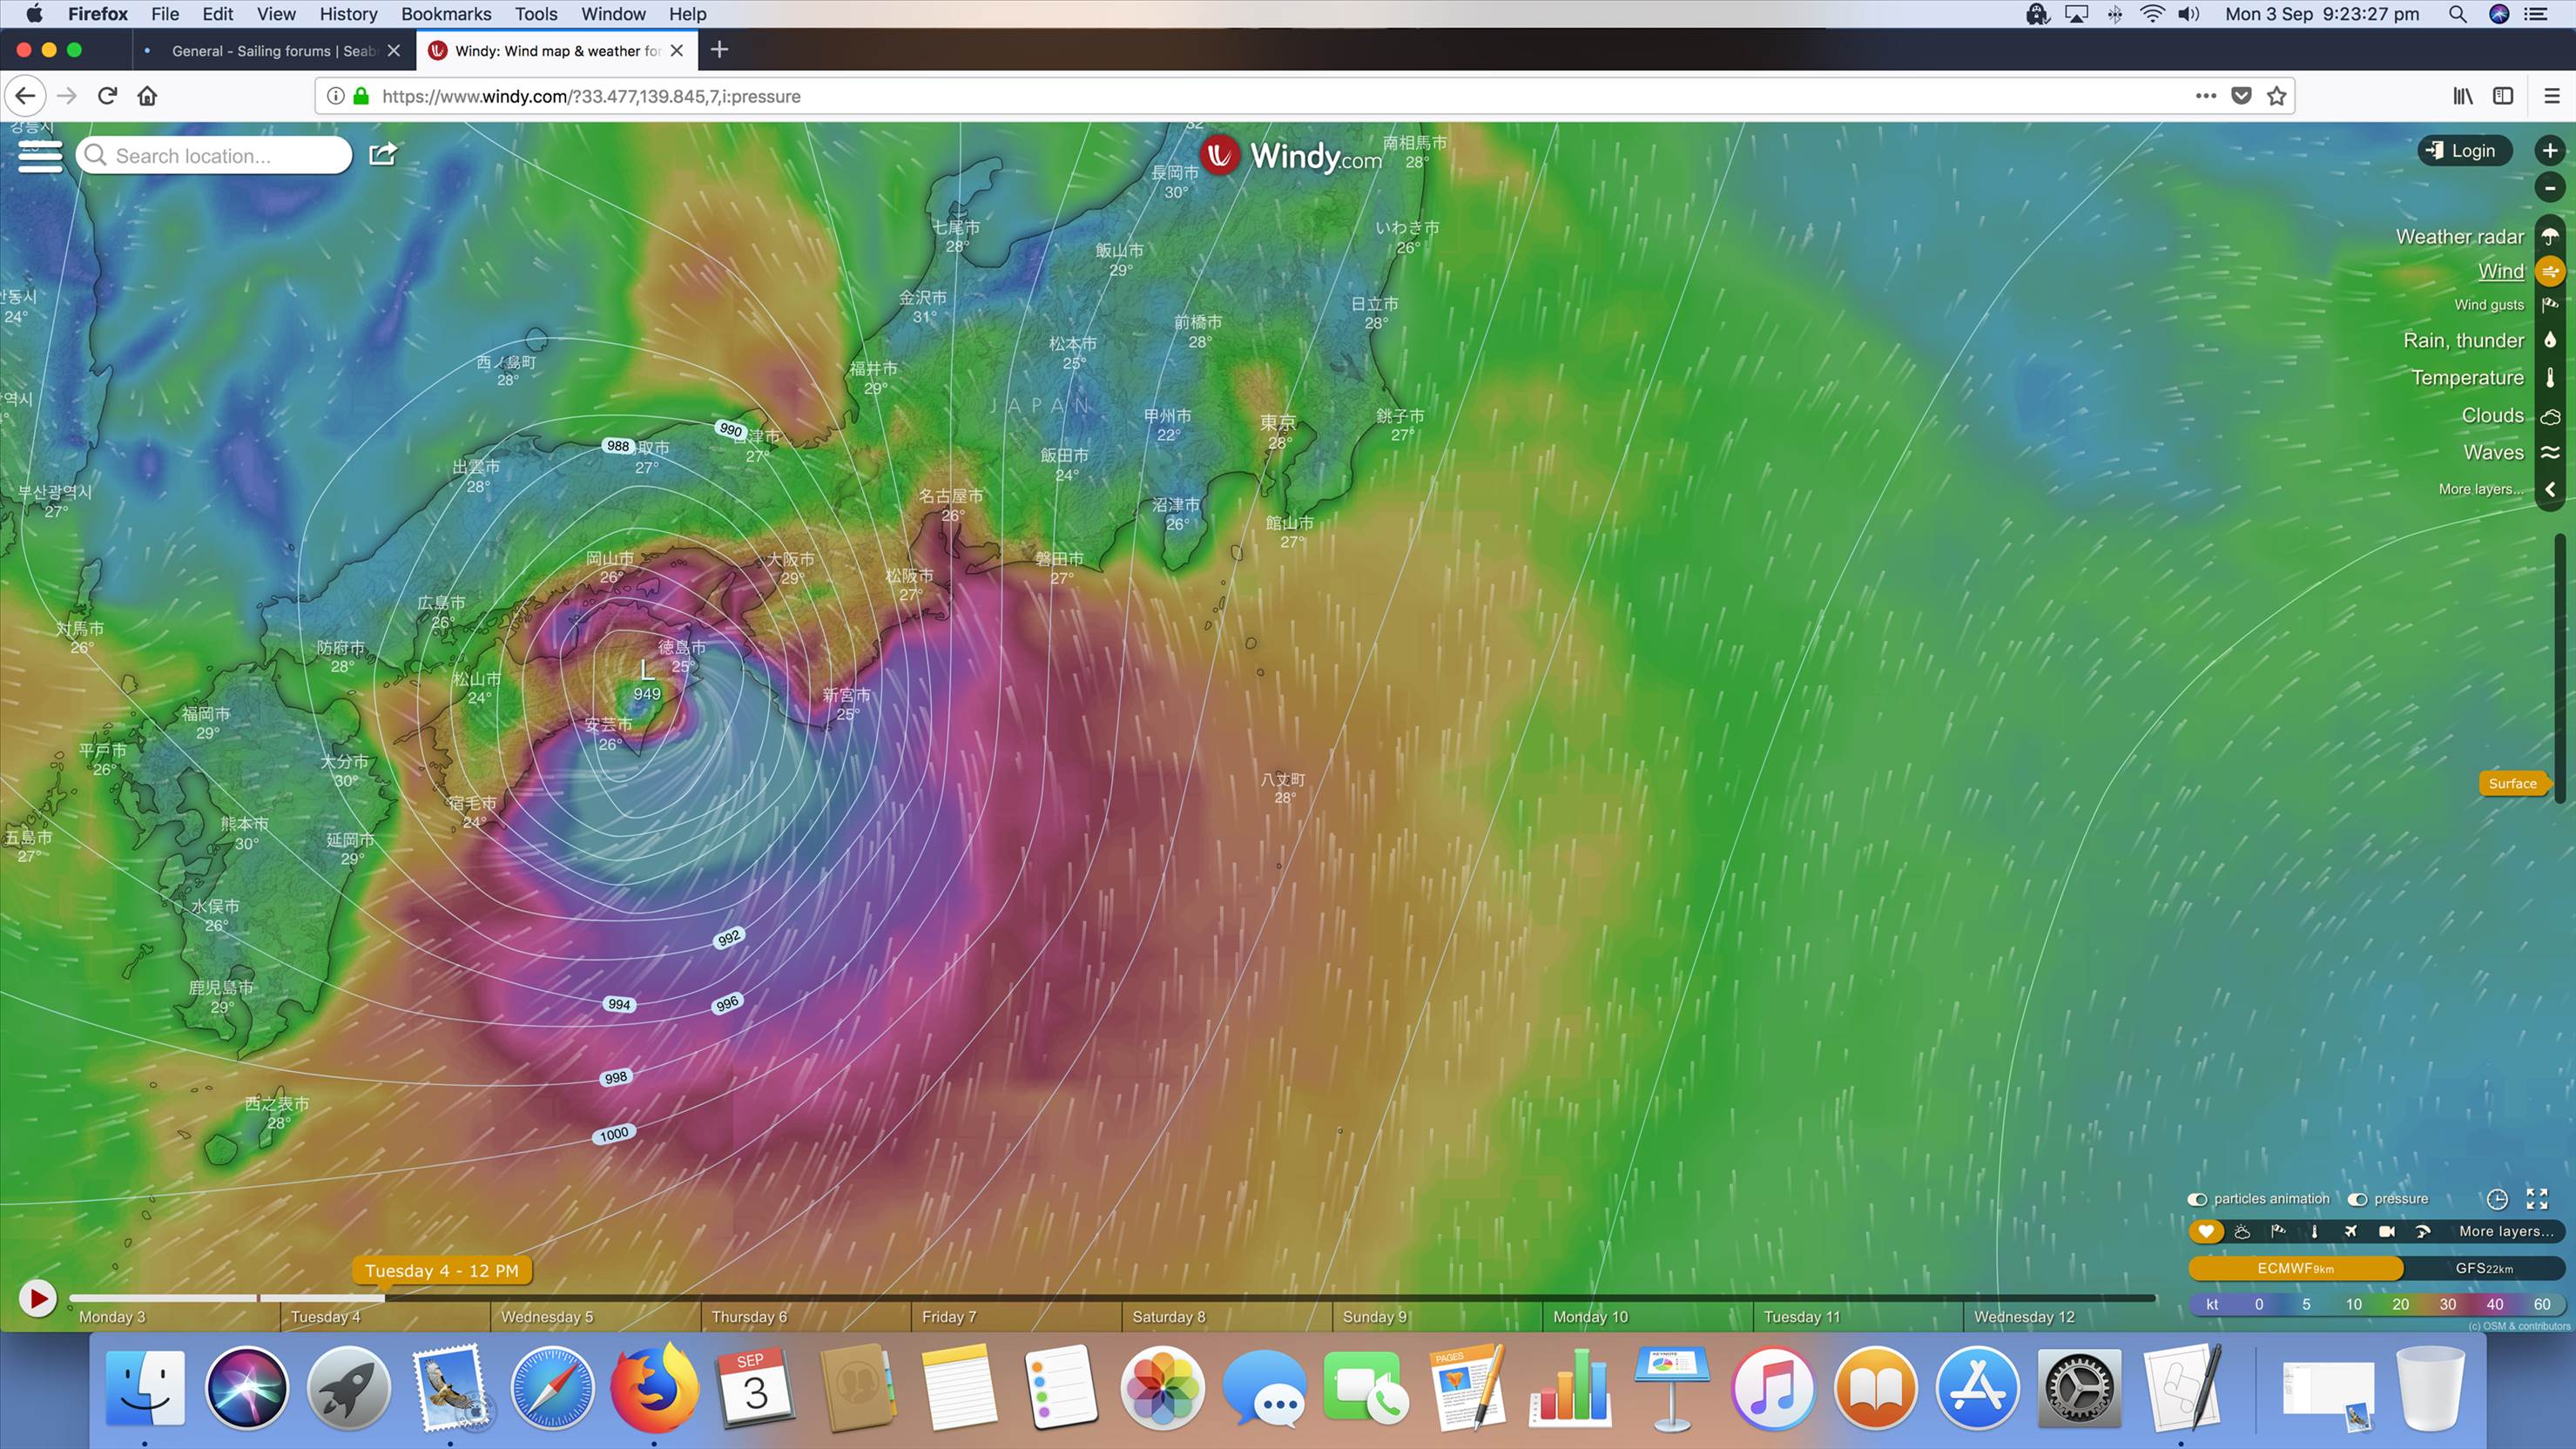Open More layers in bottom toolbar
This screenshot has width=2576, height=1449.
click(2505, 1231)
